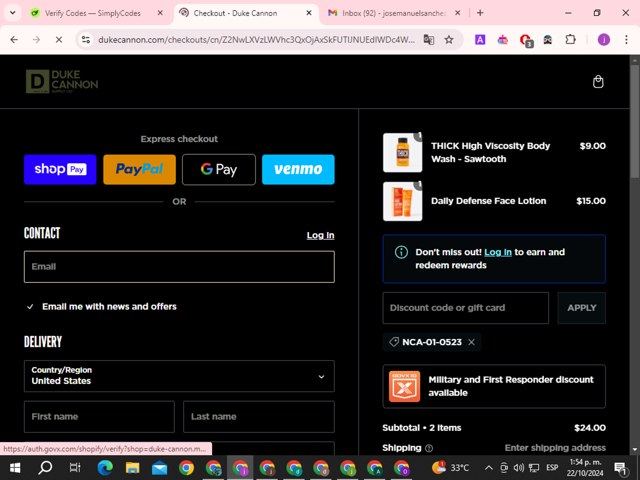This screenshot has width=640, height=480.
Task: Launch Microsoft Edge from taskbar
Action: pyautogui.click(x=105, y=468)
